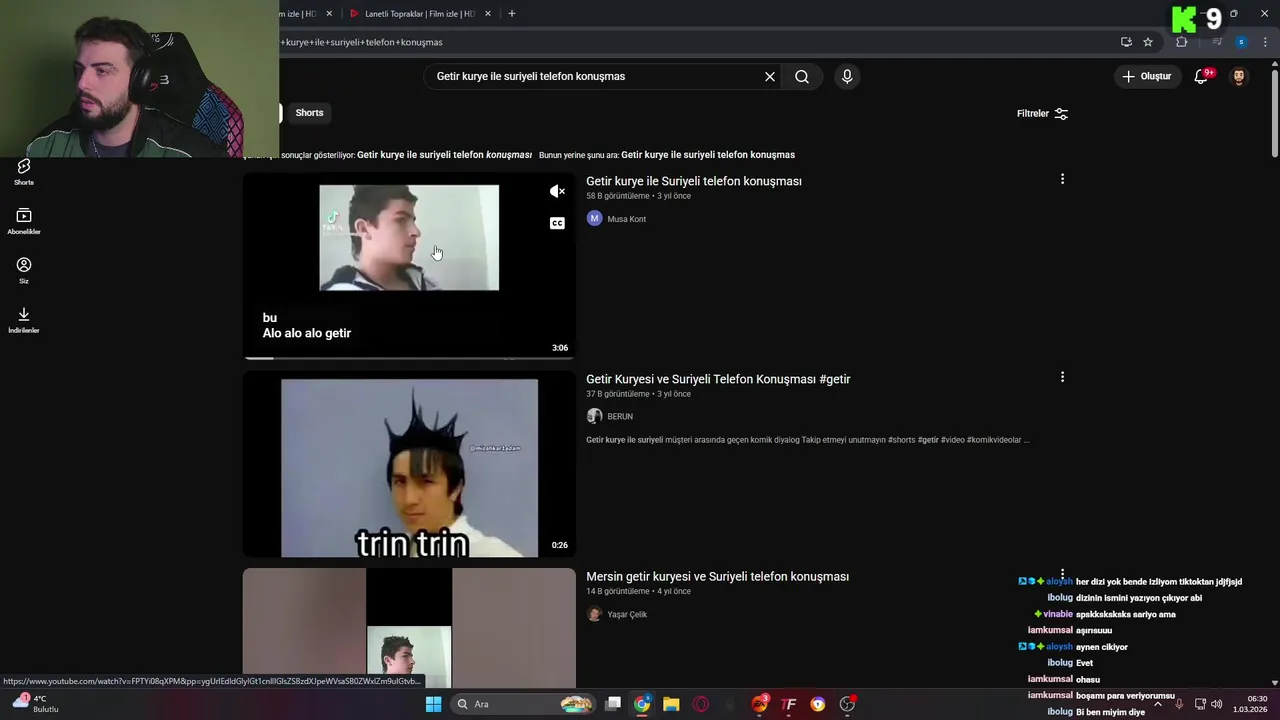
Task: Open 'Mersin getir kuryesi ve Suriyeli' title
Action: [x=717, y=577]
